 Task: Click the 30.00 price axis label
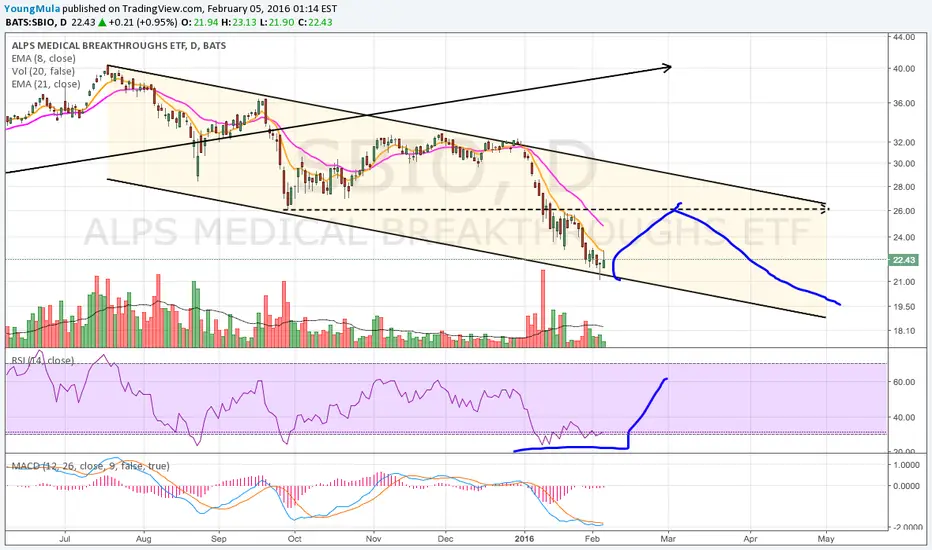click(x=903, y=164)
